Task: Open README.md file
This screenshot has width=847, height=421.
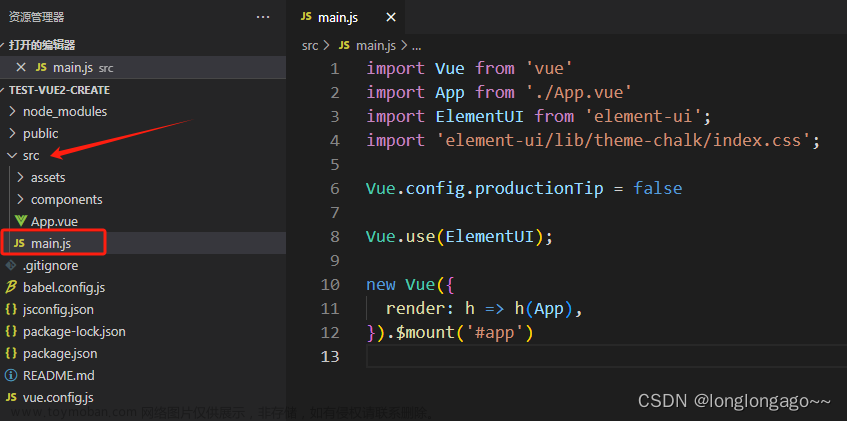Action: [x=58, y=375]
